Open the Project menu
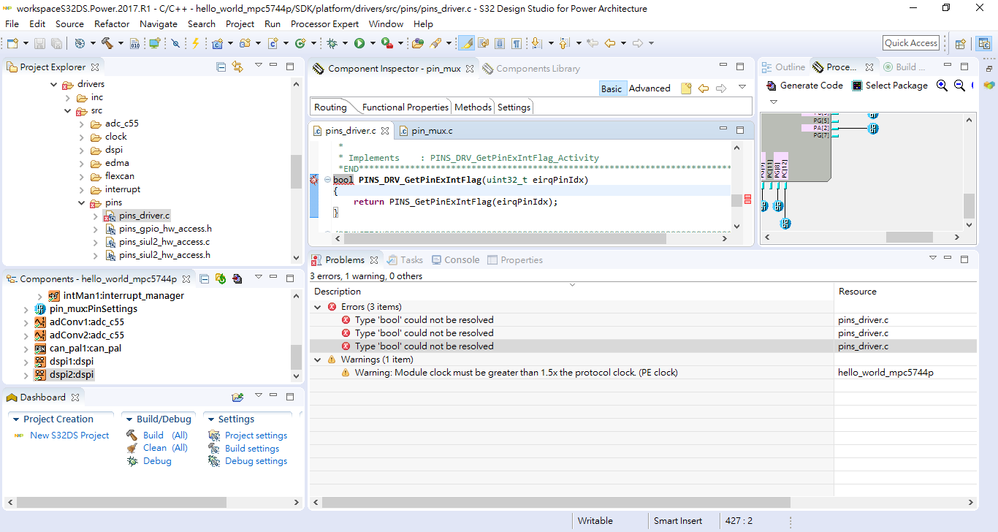Screen dimensions: 998x532 pos(239,24)
